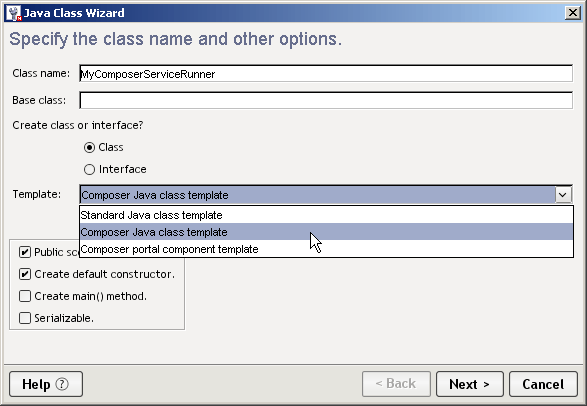Enable the Serializable checkbox
This screenshot has width=587, height=406.
tap(25, 318)
